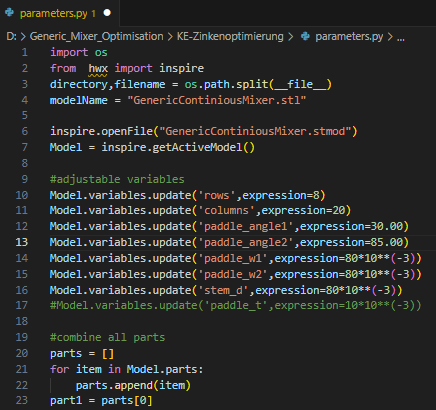Place cursor in the 'paddle_angle2' string
436x410 pixels.
246,242
